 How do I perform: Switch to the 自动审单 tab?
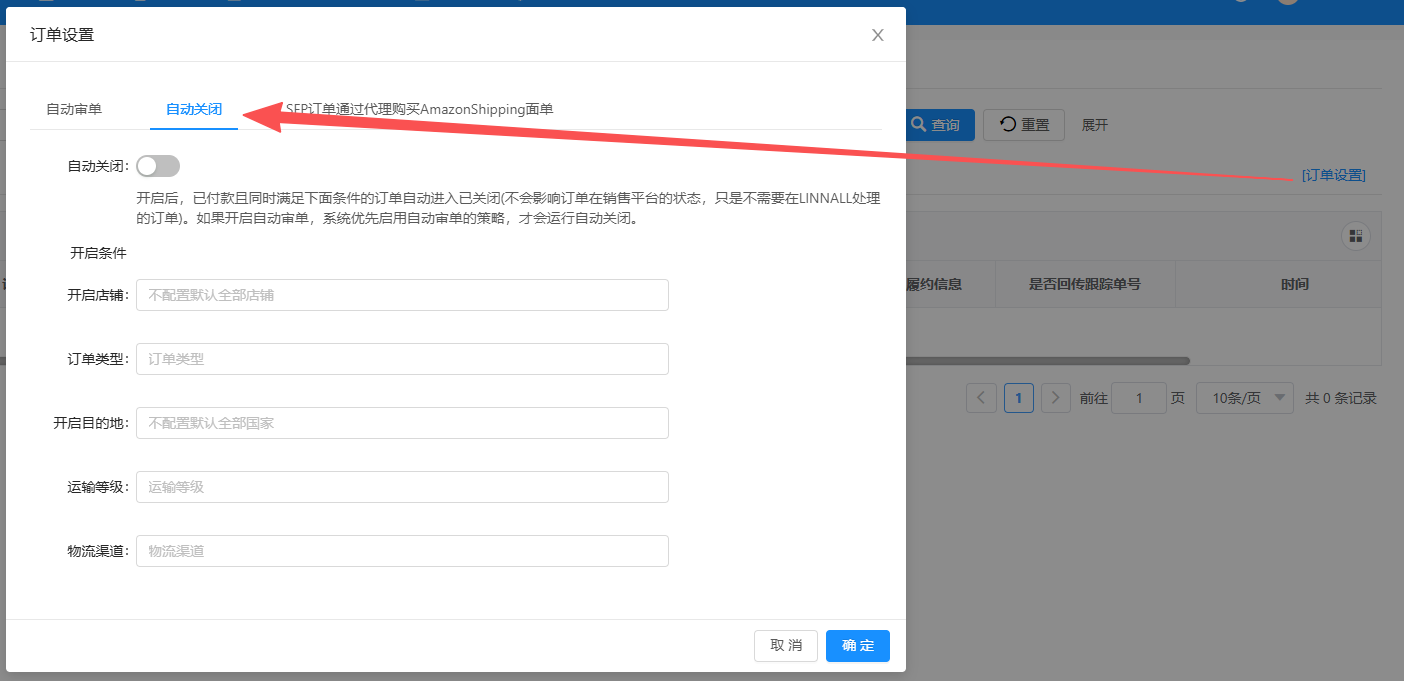coord(74,109)
